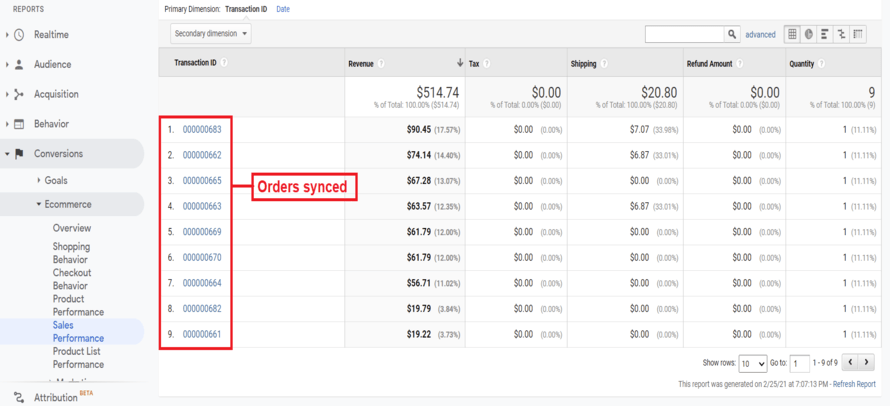Click the Audience person icon

19,65
